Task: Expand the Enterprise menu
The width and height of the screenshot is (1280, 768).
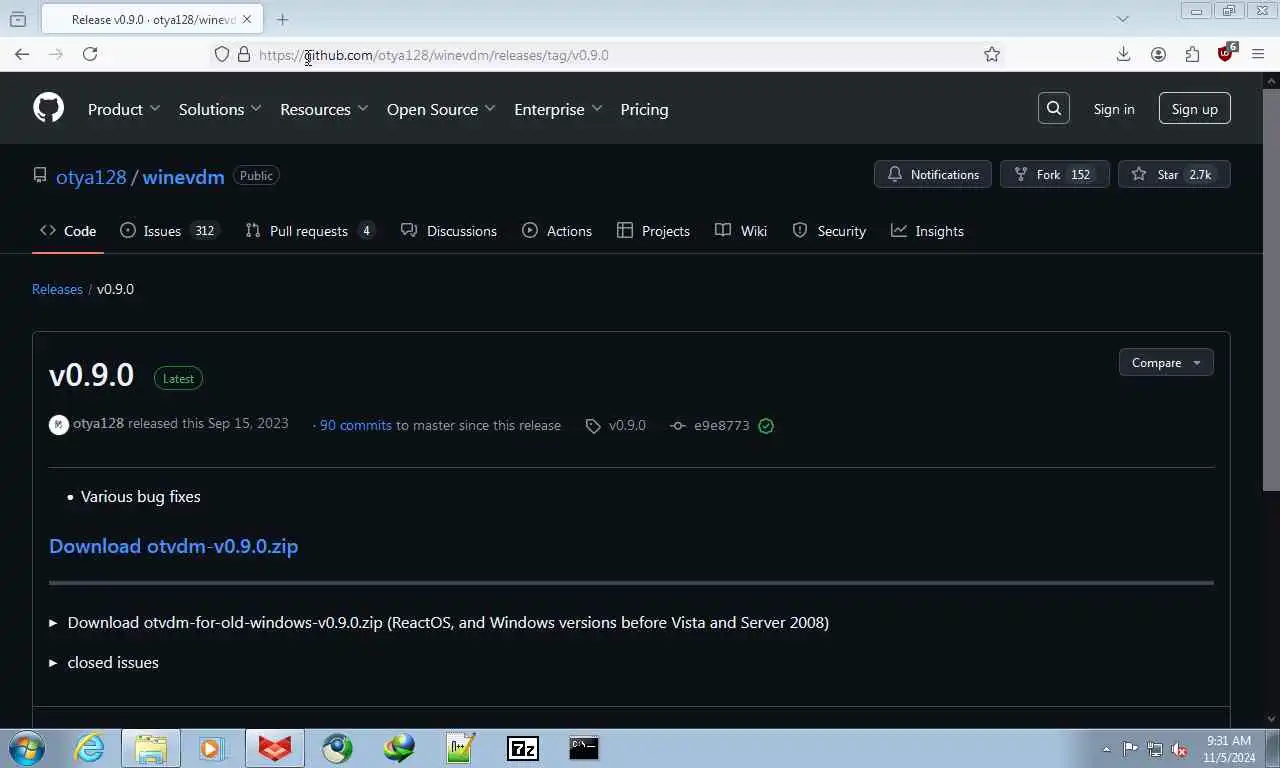Action: [x=558, y=109]
